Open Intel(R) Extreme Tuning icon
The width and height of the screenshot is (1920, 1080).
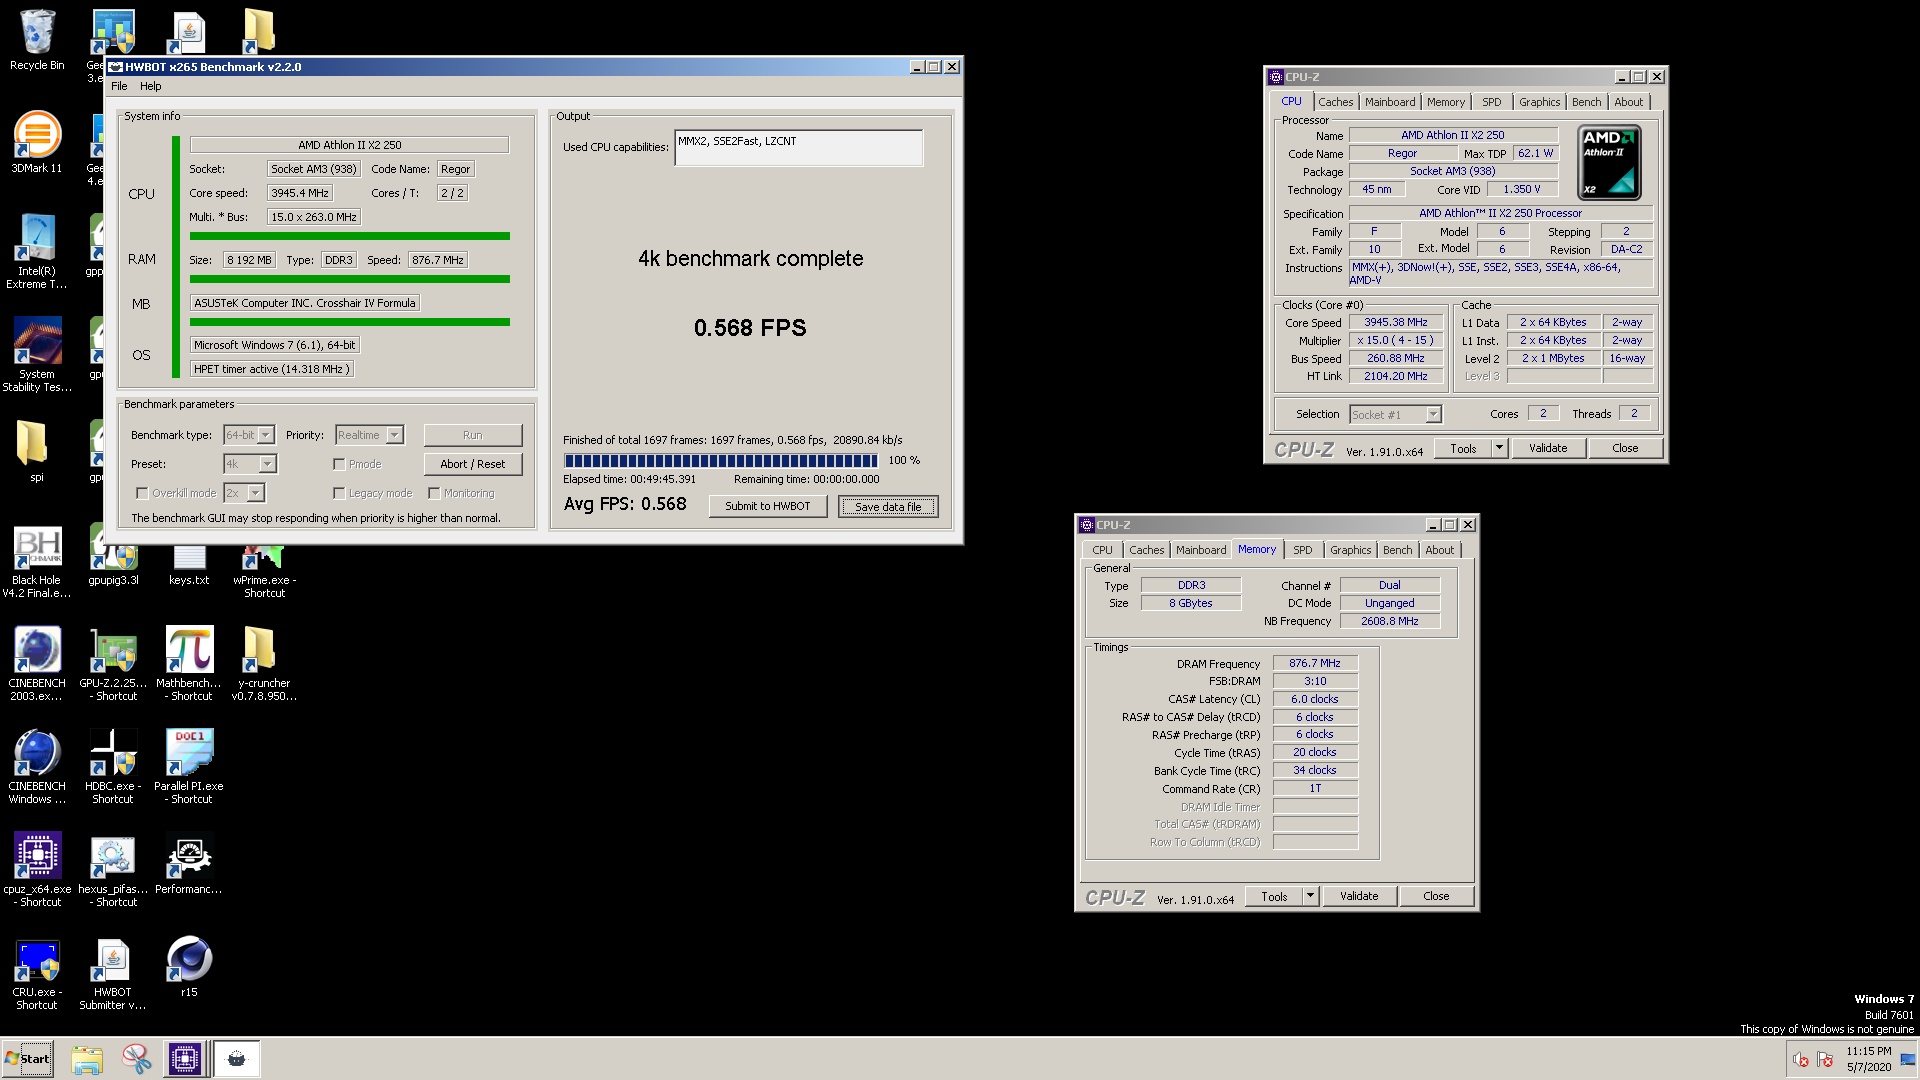click(x=37, y=251)
